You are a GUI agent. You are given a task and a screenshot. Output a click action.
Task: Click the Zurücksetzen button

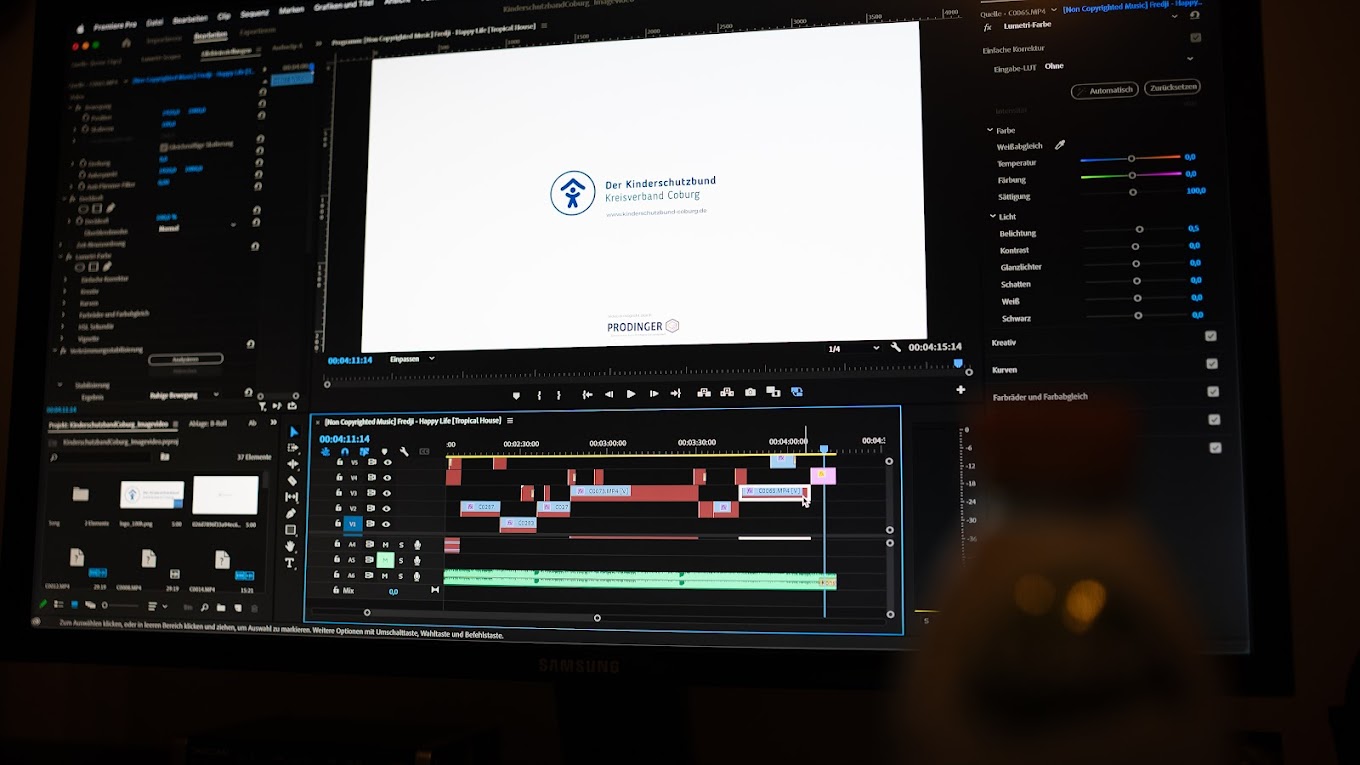pyautogui.click(x=1172, y=88)
